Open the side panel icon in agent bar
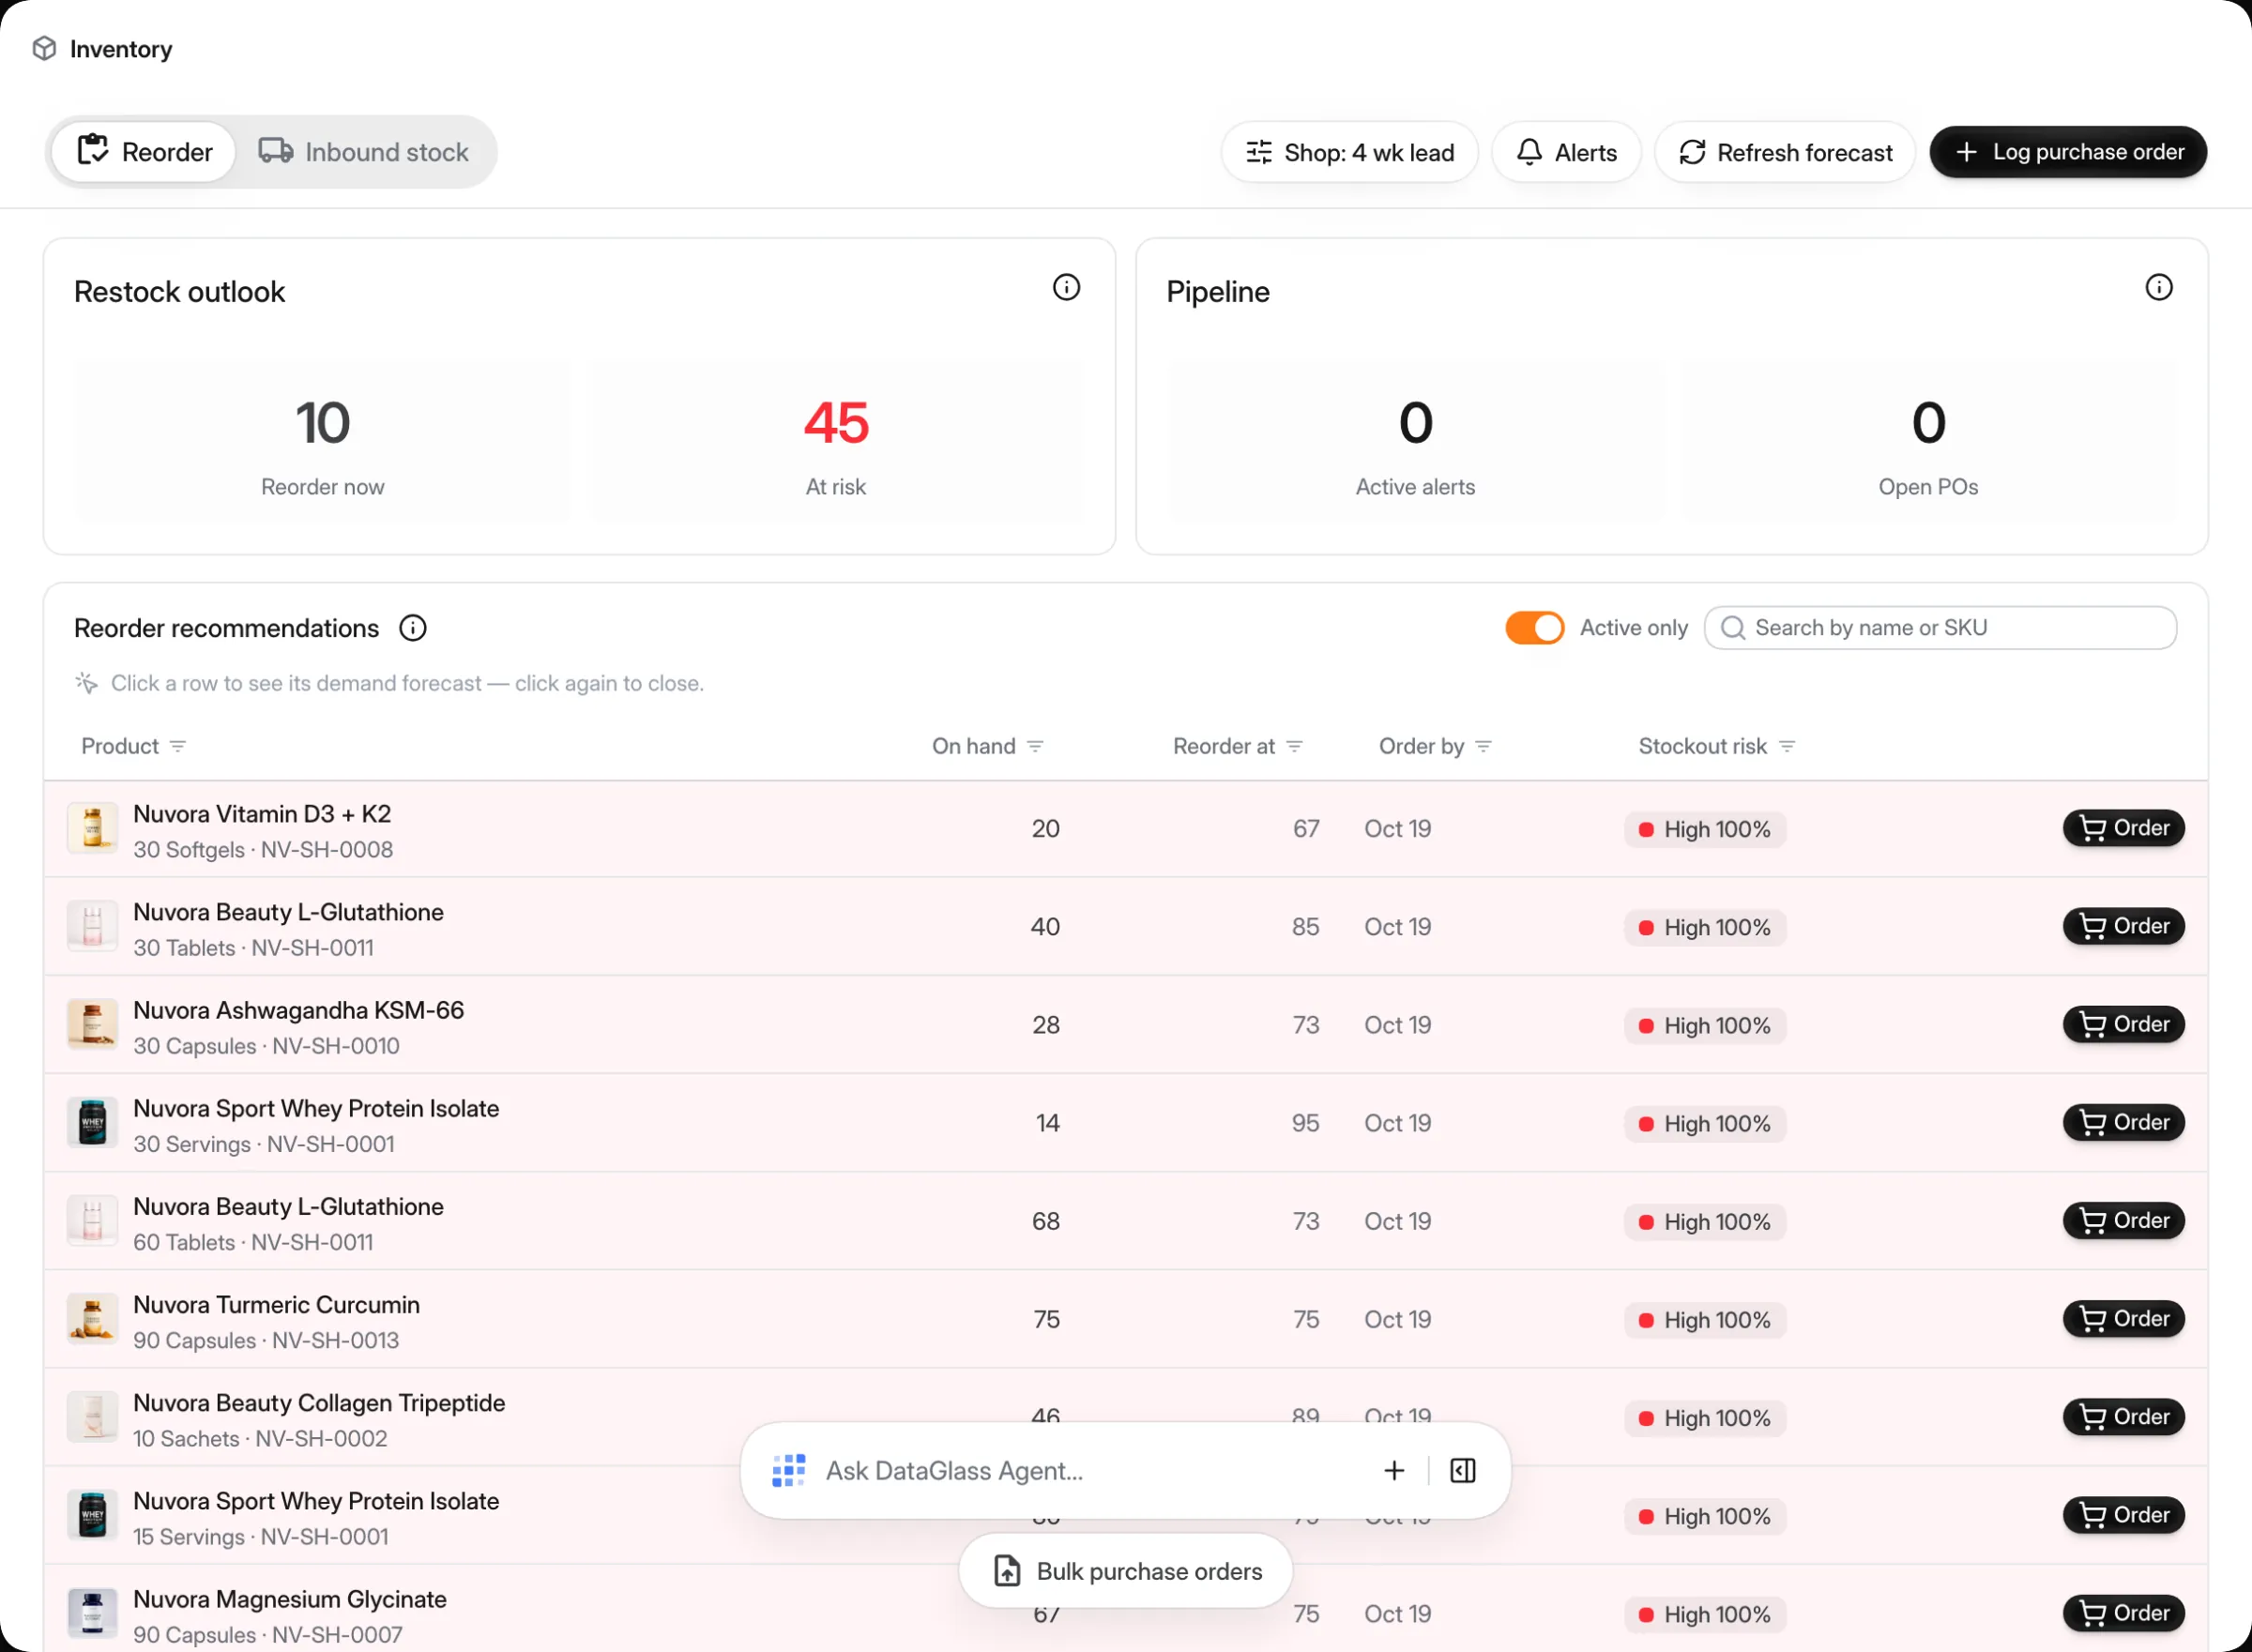This screenshot has height=1652, width=2252. 1463,1471
